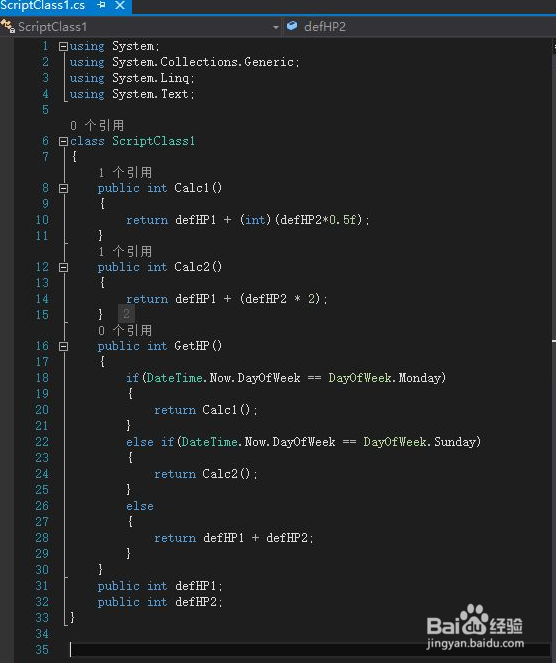This screenshot has height=663, width=556.
Task: Collapse the using directives block
Action: pyautogui.click(x=63, y=46)
